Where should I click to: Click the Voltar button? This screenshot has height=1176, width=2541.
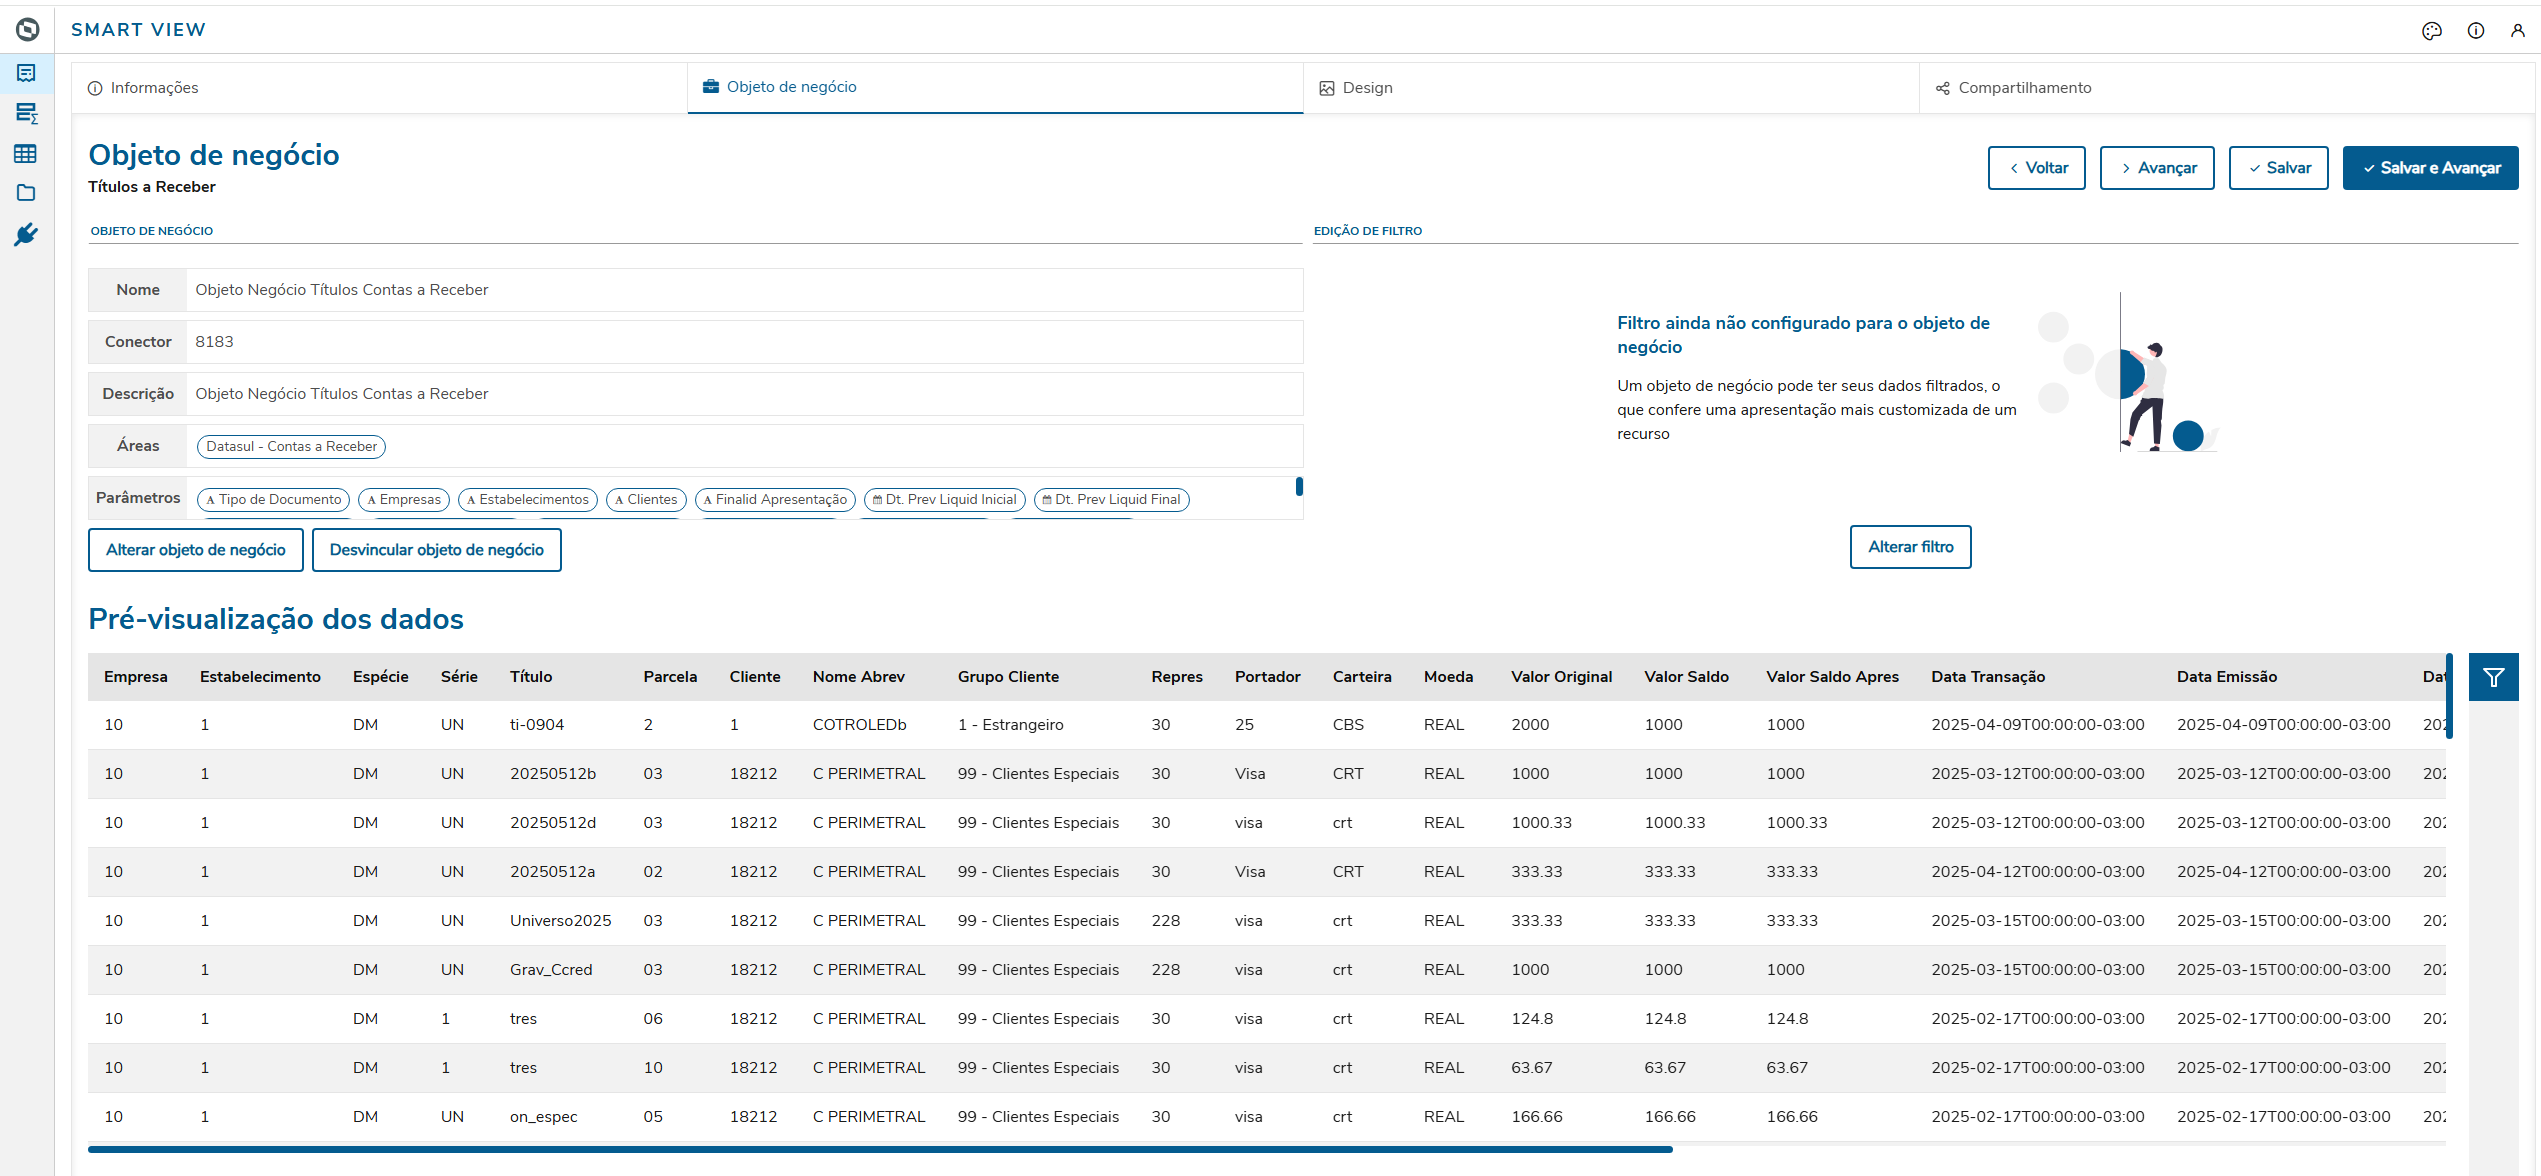[x=2036, y=168]
